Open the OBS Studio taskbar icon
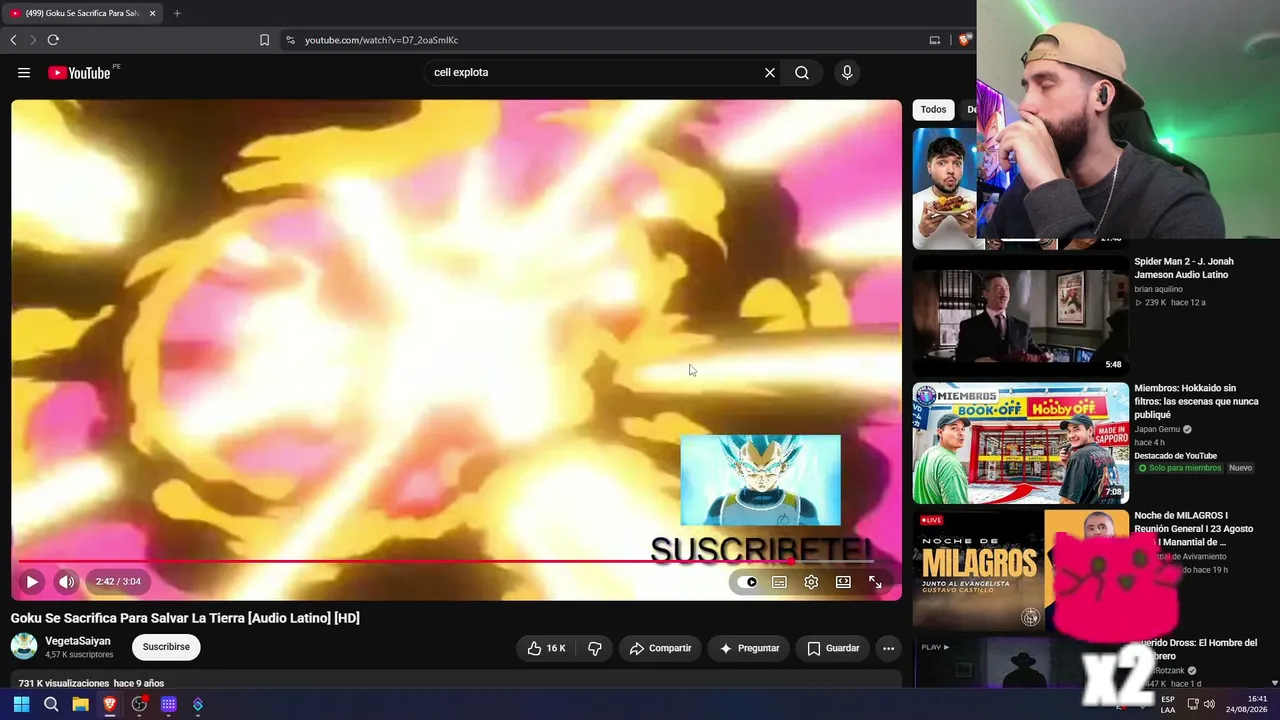The image size is (1280, 720). click(x=139, y=704)
